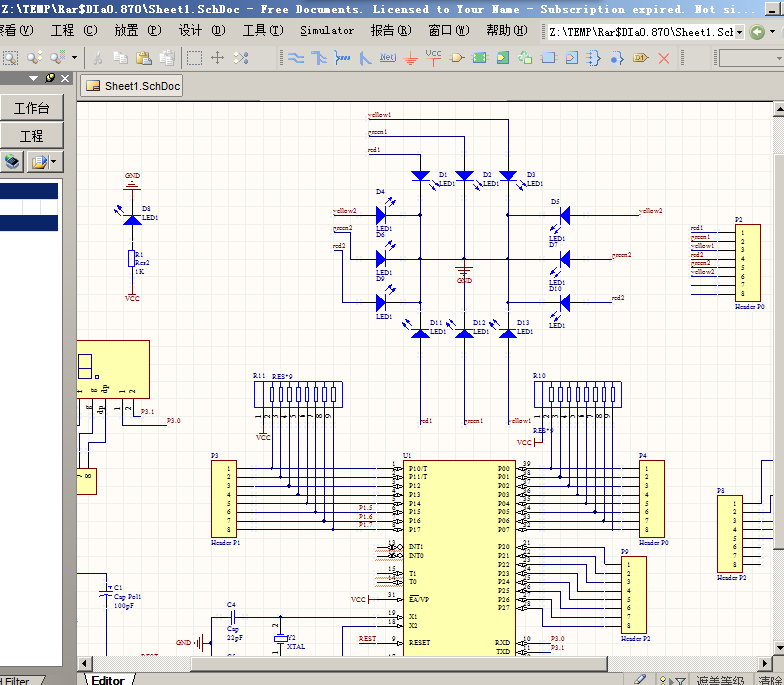Click the green back navigation arrow
The height and width of the screenshot is (685, 784).
click(757, 32)
